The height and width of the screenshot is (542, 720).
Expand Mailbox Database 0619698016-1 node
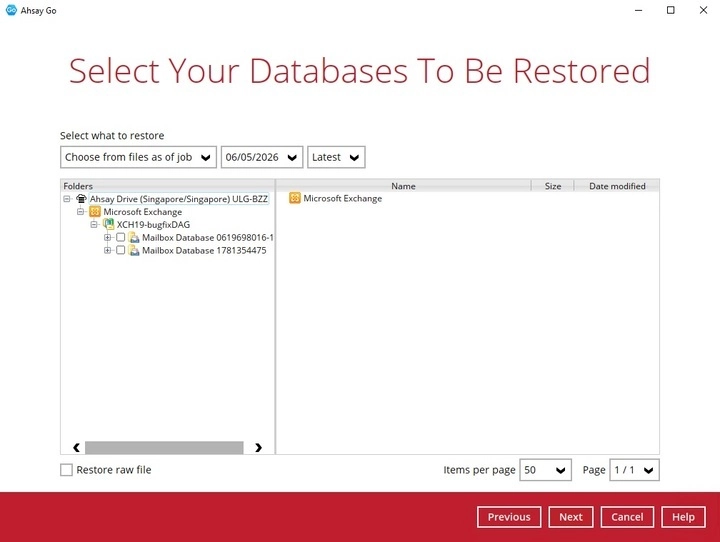pyautogui.click(x=107, y=237)
